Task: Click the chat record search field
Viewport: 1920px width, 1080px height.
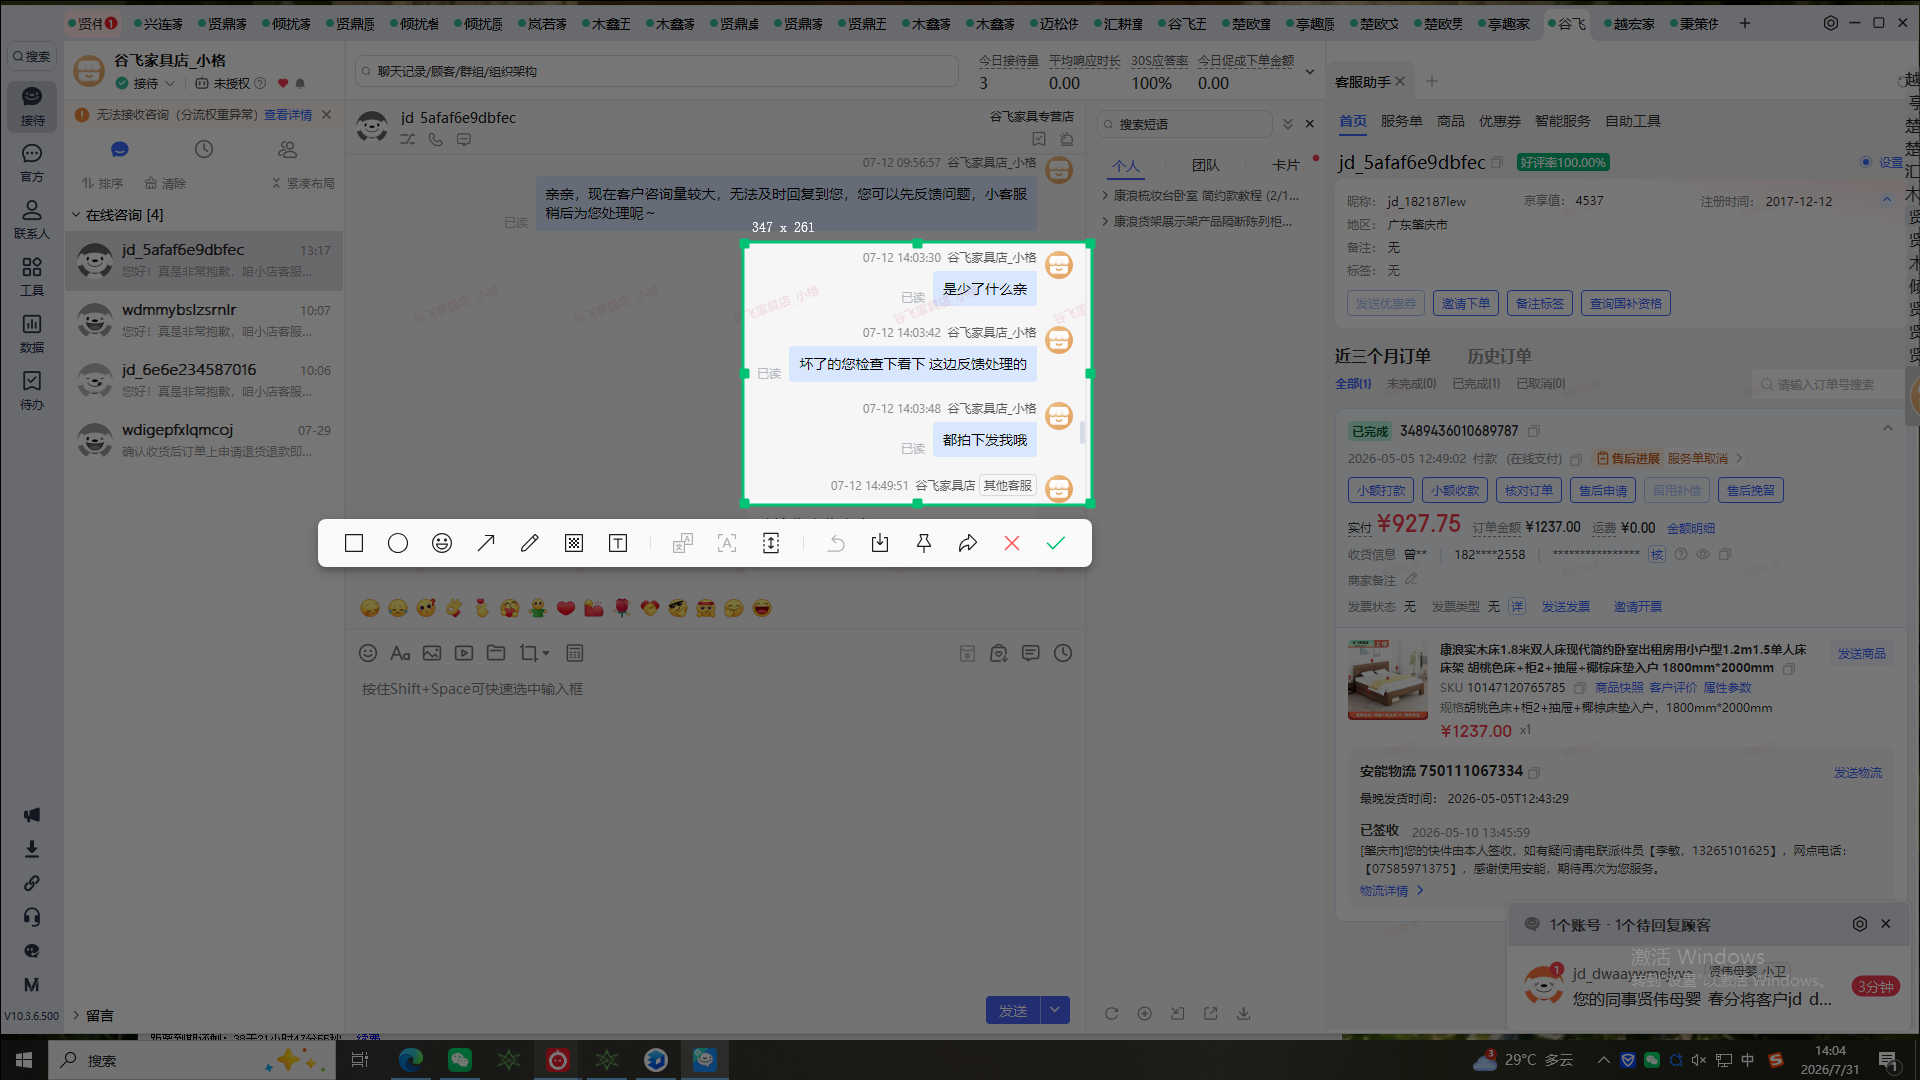Action: coord(657,71)
